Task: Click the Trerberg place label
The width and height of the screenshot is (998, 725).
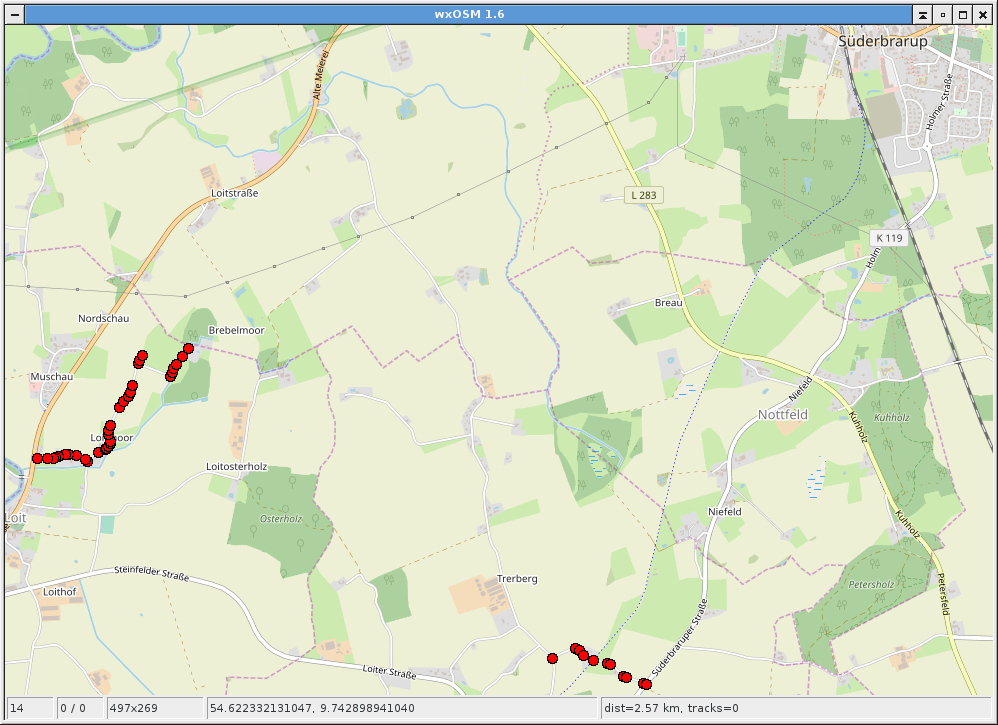Action: click(x=517, y=579)
